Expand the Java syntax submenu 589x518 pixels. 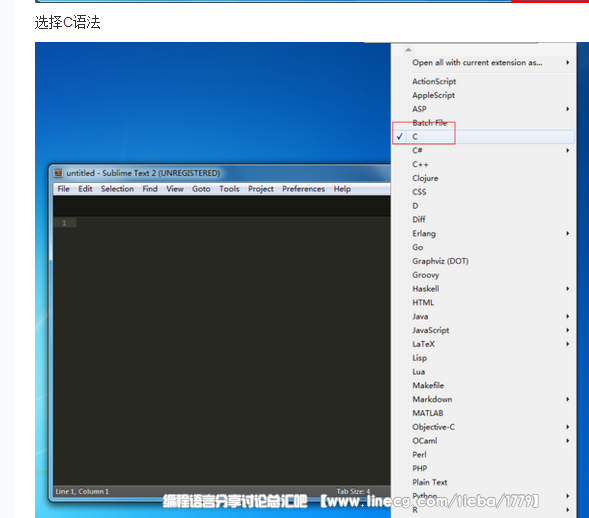point(483,316)
